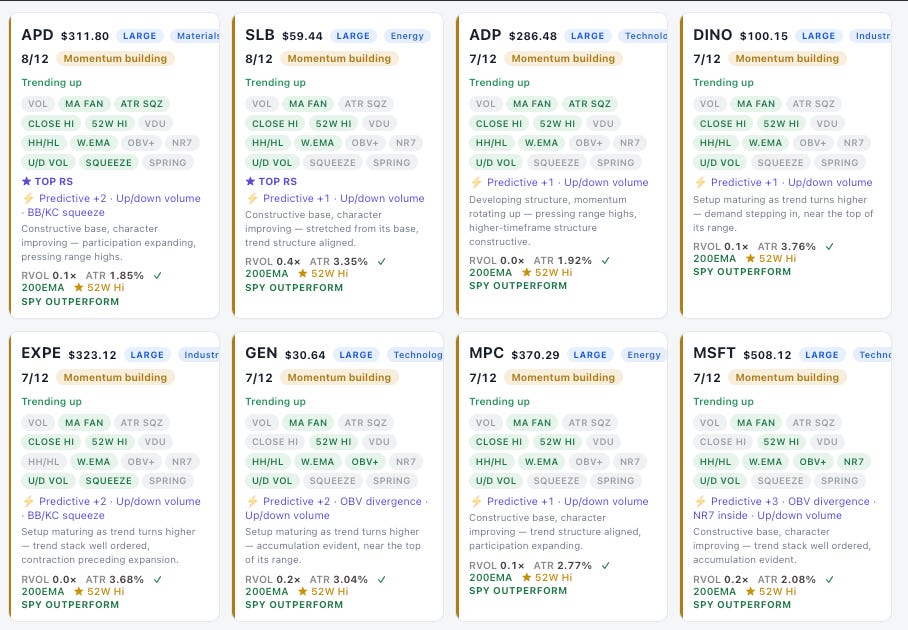Click 'OBV divergence' text on GEN card

[381, 501]
